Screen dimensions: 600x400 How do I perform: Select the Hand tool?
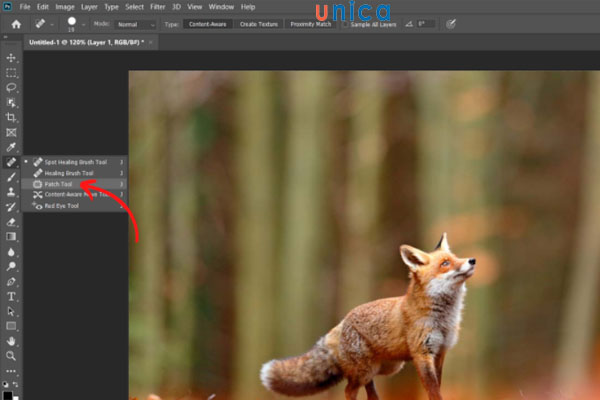click(11, 341)
